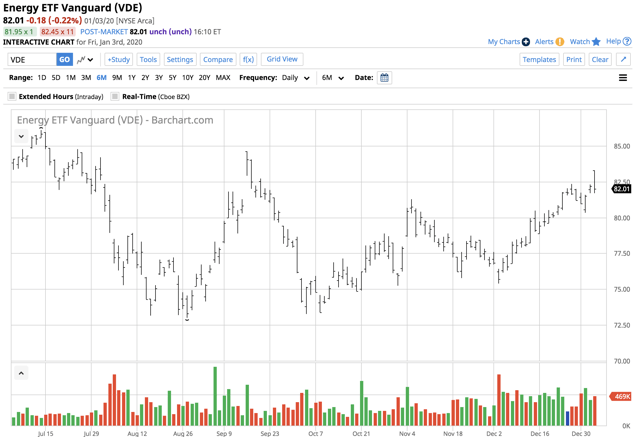Select the MAX range option
640x437 pixels.
tap(222, 78)
